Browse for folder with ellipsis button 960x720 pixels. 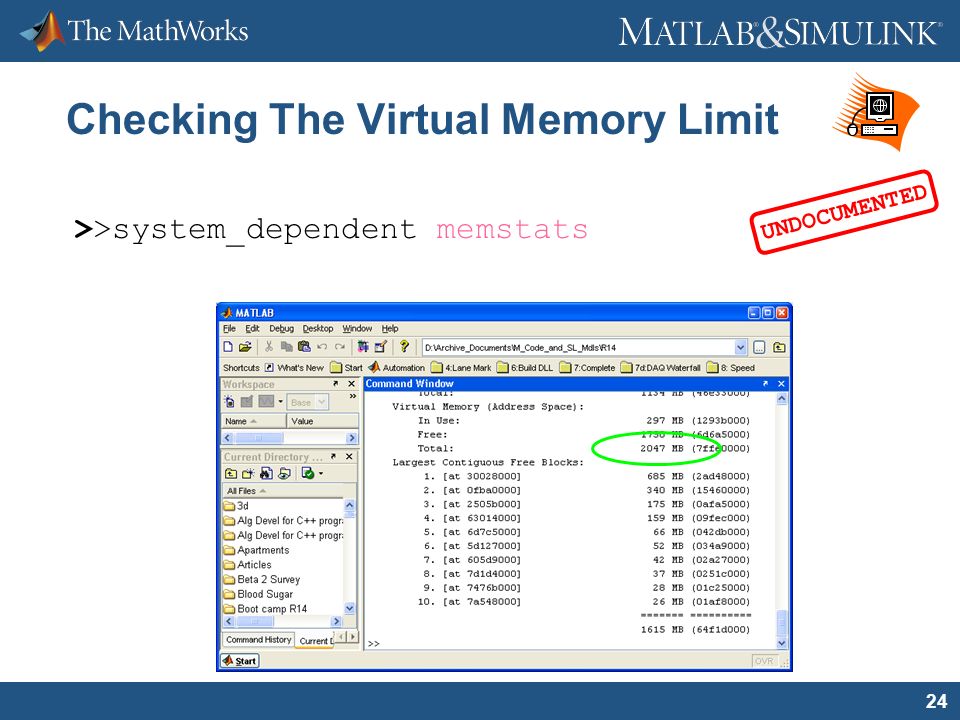[x=759, y=348]
